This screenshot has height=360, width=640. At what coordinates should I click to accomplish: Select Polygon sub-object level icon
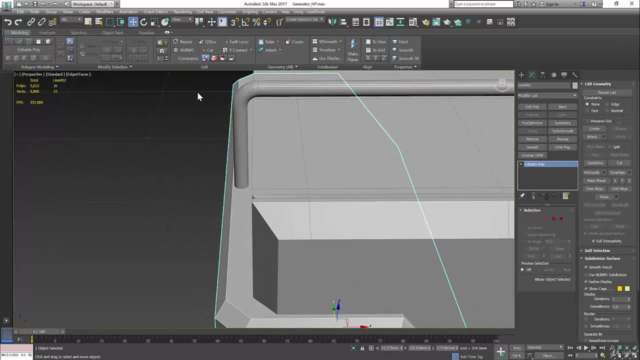pyautogui.click(x=553, y=219)
